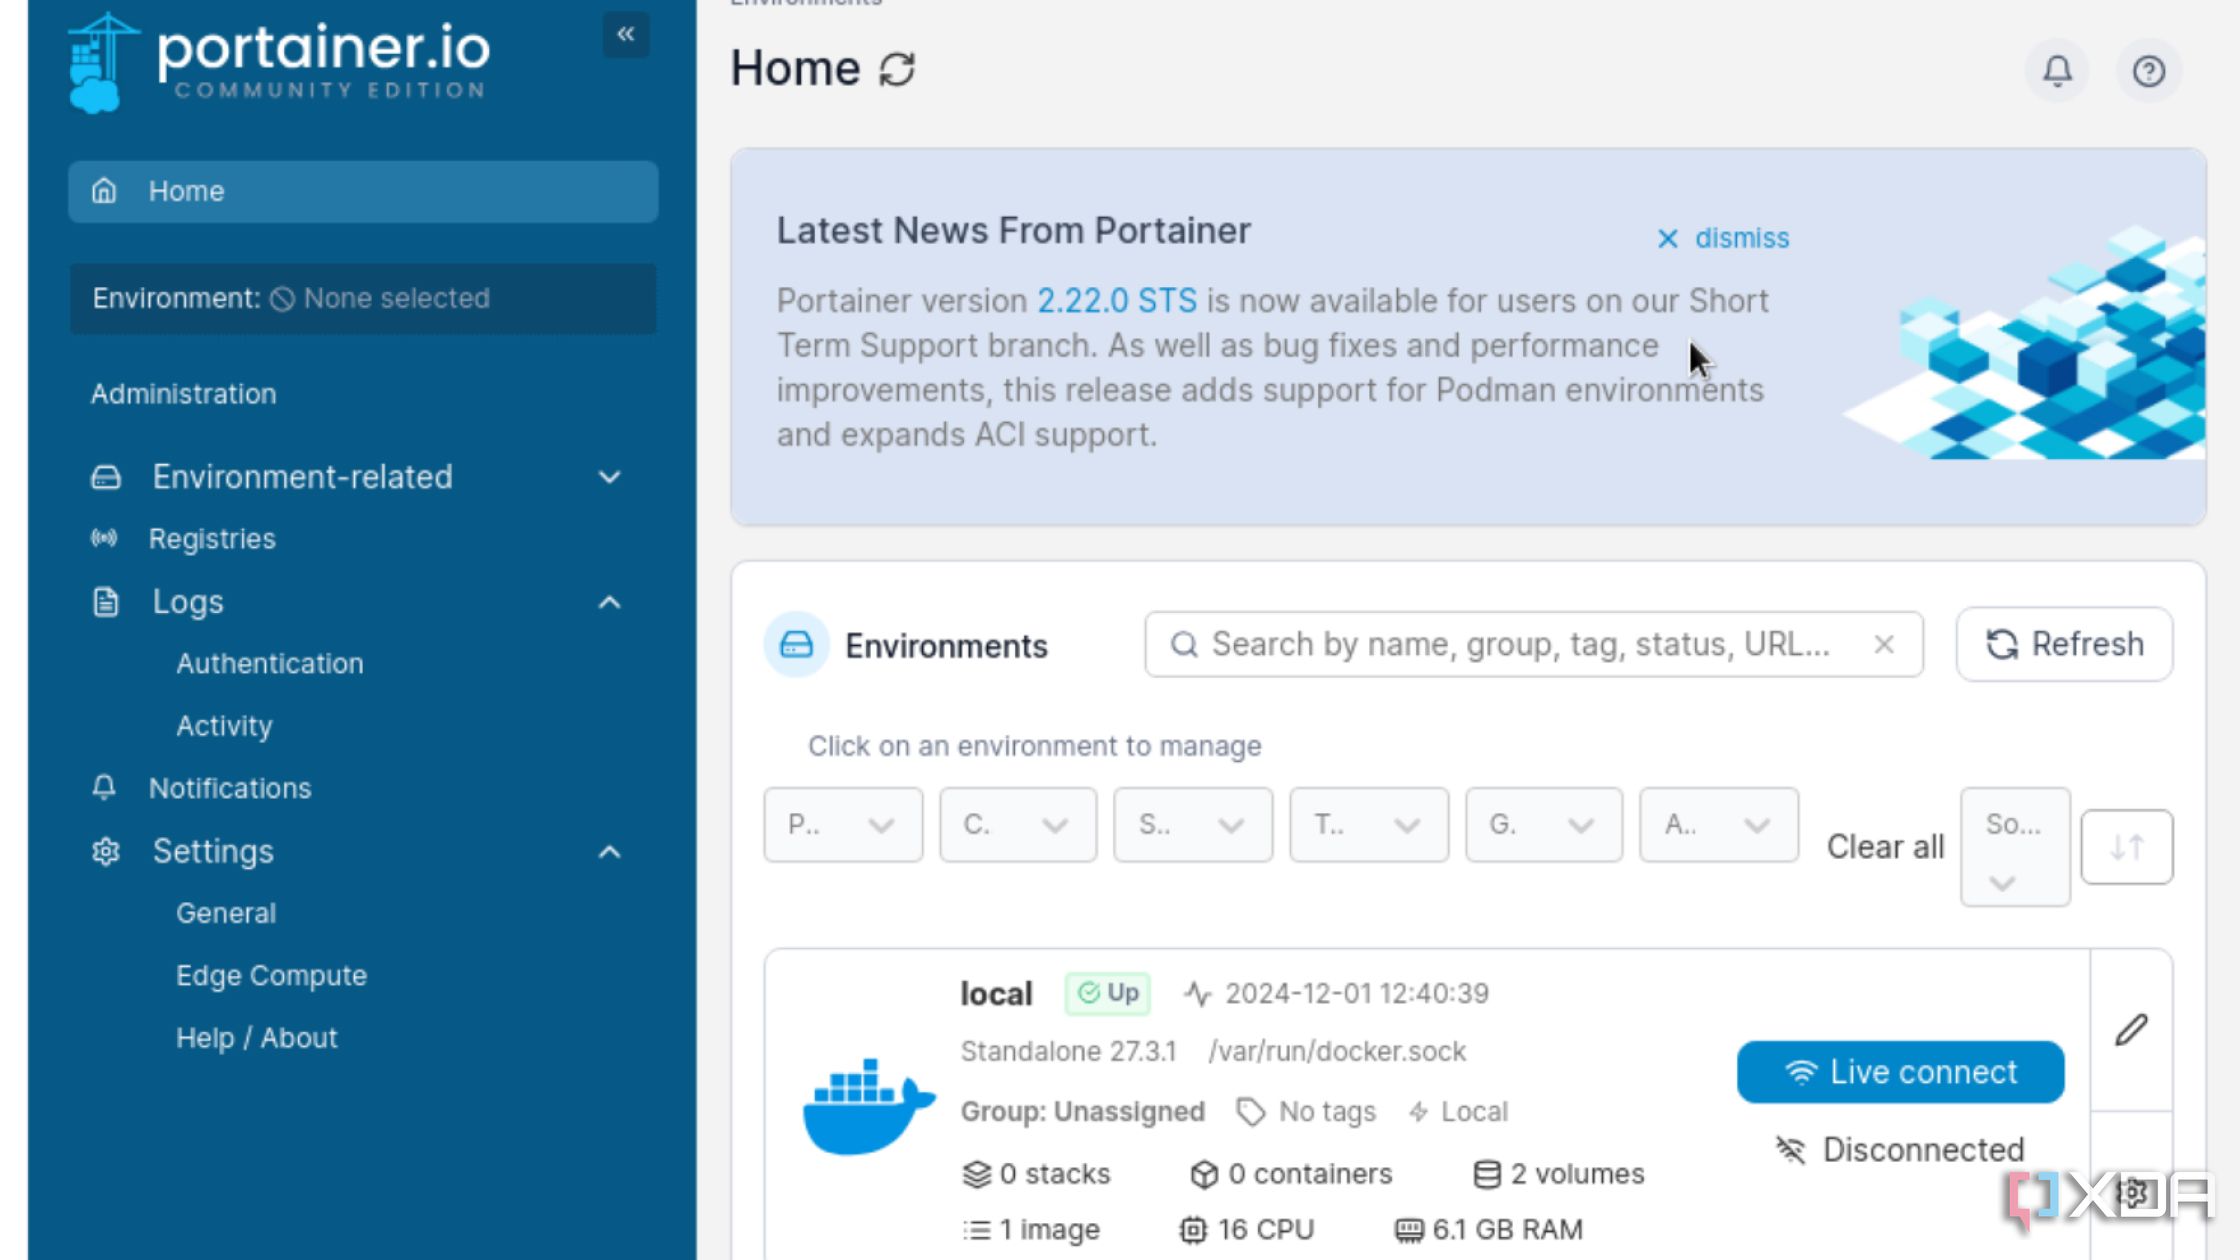Open the P.. filter dropdown
Viewport: 2240px width, 1260px height.
pyautogui.click(x=843, y=825)
